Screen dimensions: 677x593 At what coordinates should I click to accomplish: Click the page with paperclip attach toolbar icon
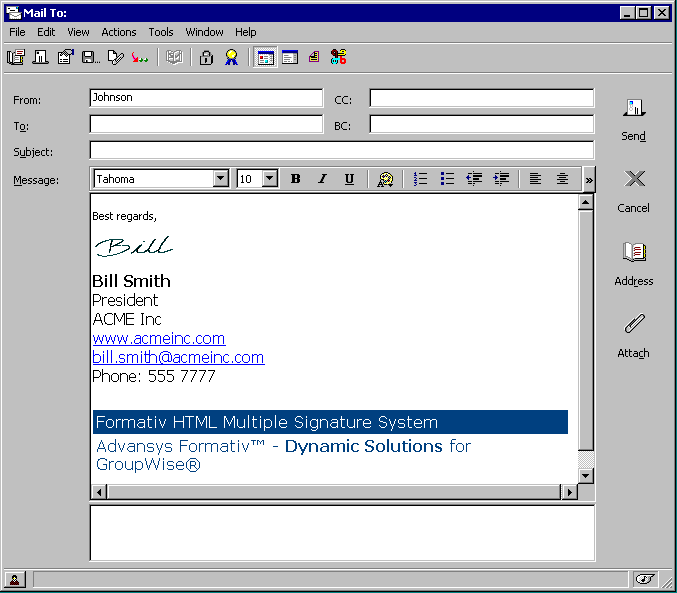(115, 57)
